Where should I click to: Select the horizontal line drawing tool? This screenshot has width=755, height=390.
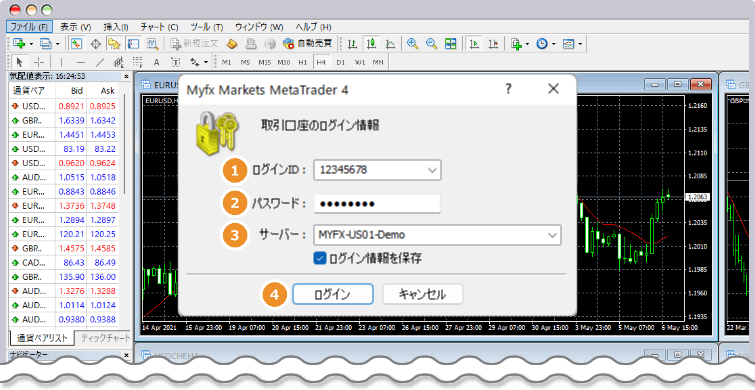coord(81,62)
